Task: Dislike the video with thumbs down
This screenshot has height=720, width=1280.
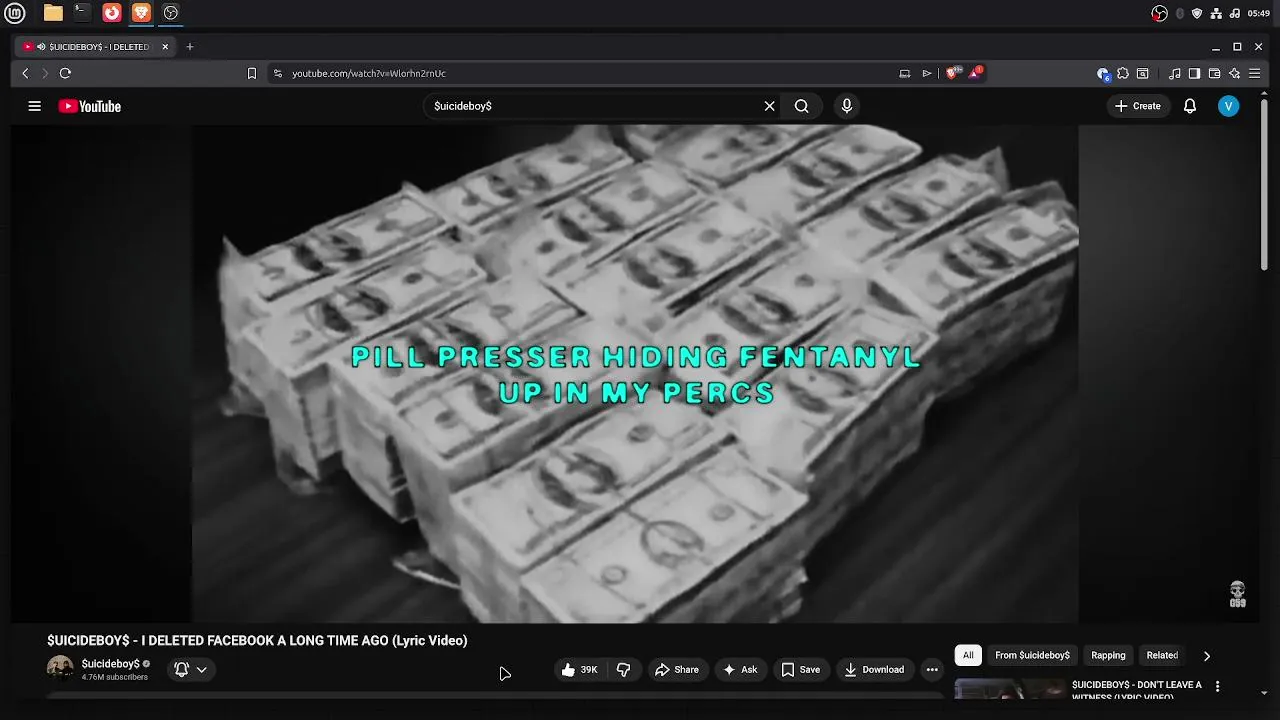Action: click(x=623, y=670)
